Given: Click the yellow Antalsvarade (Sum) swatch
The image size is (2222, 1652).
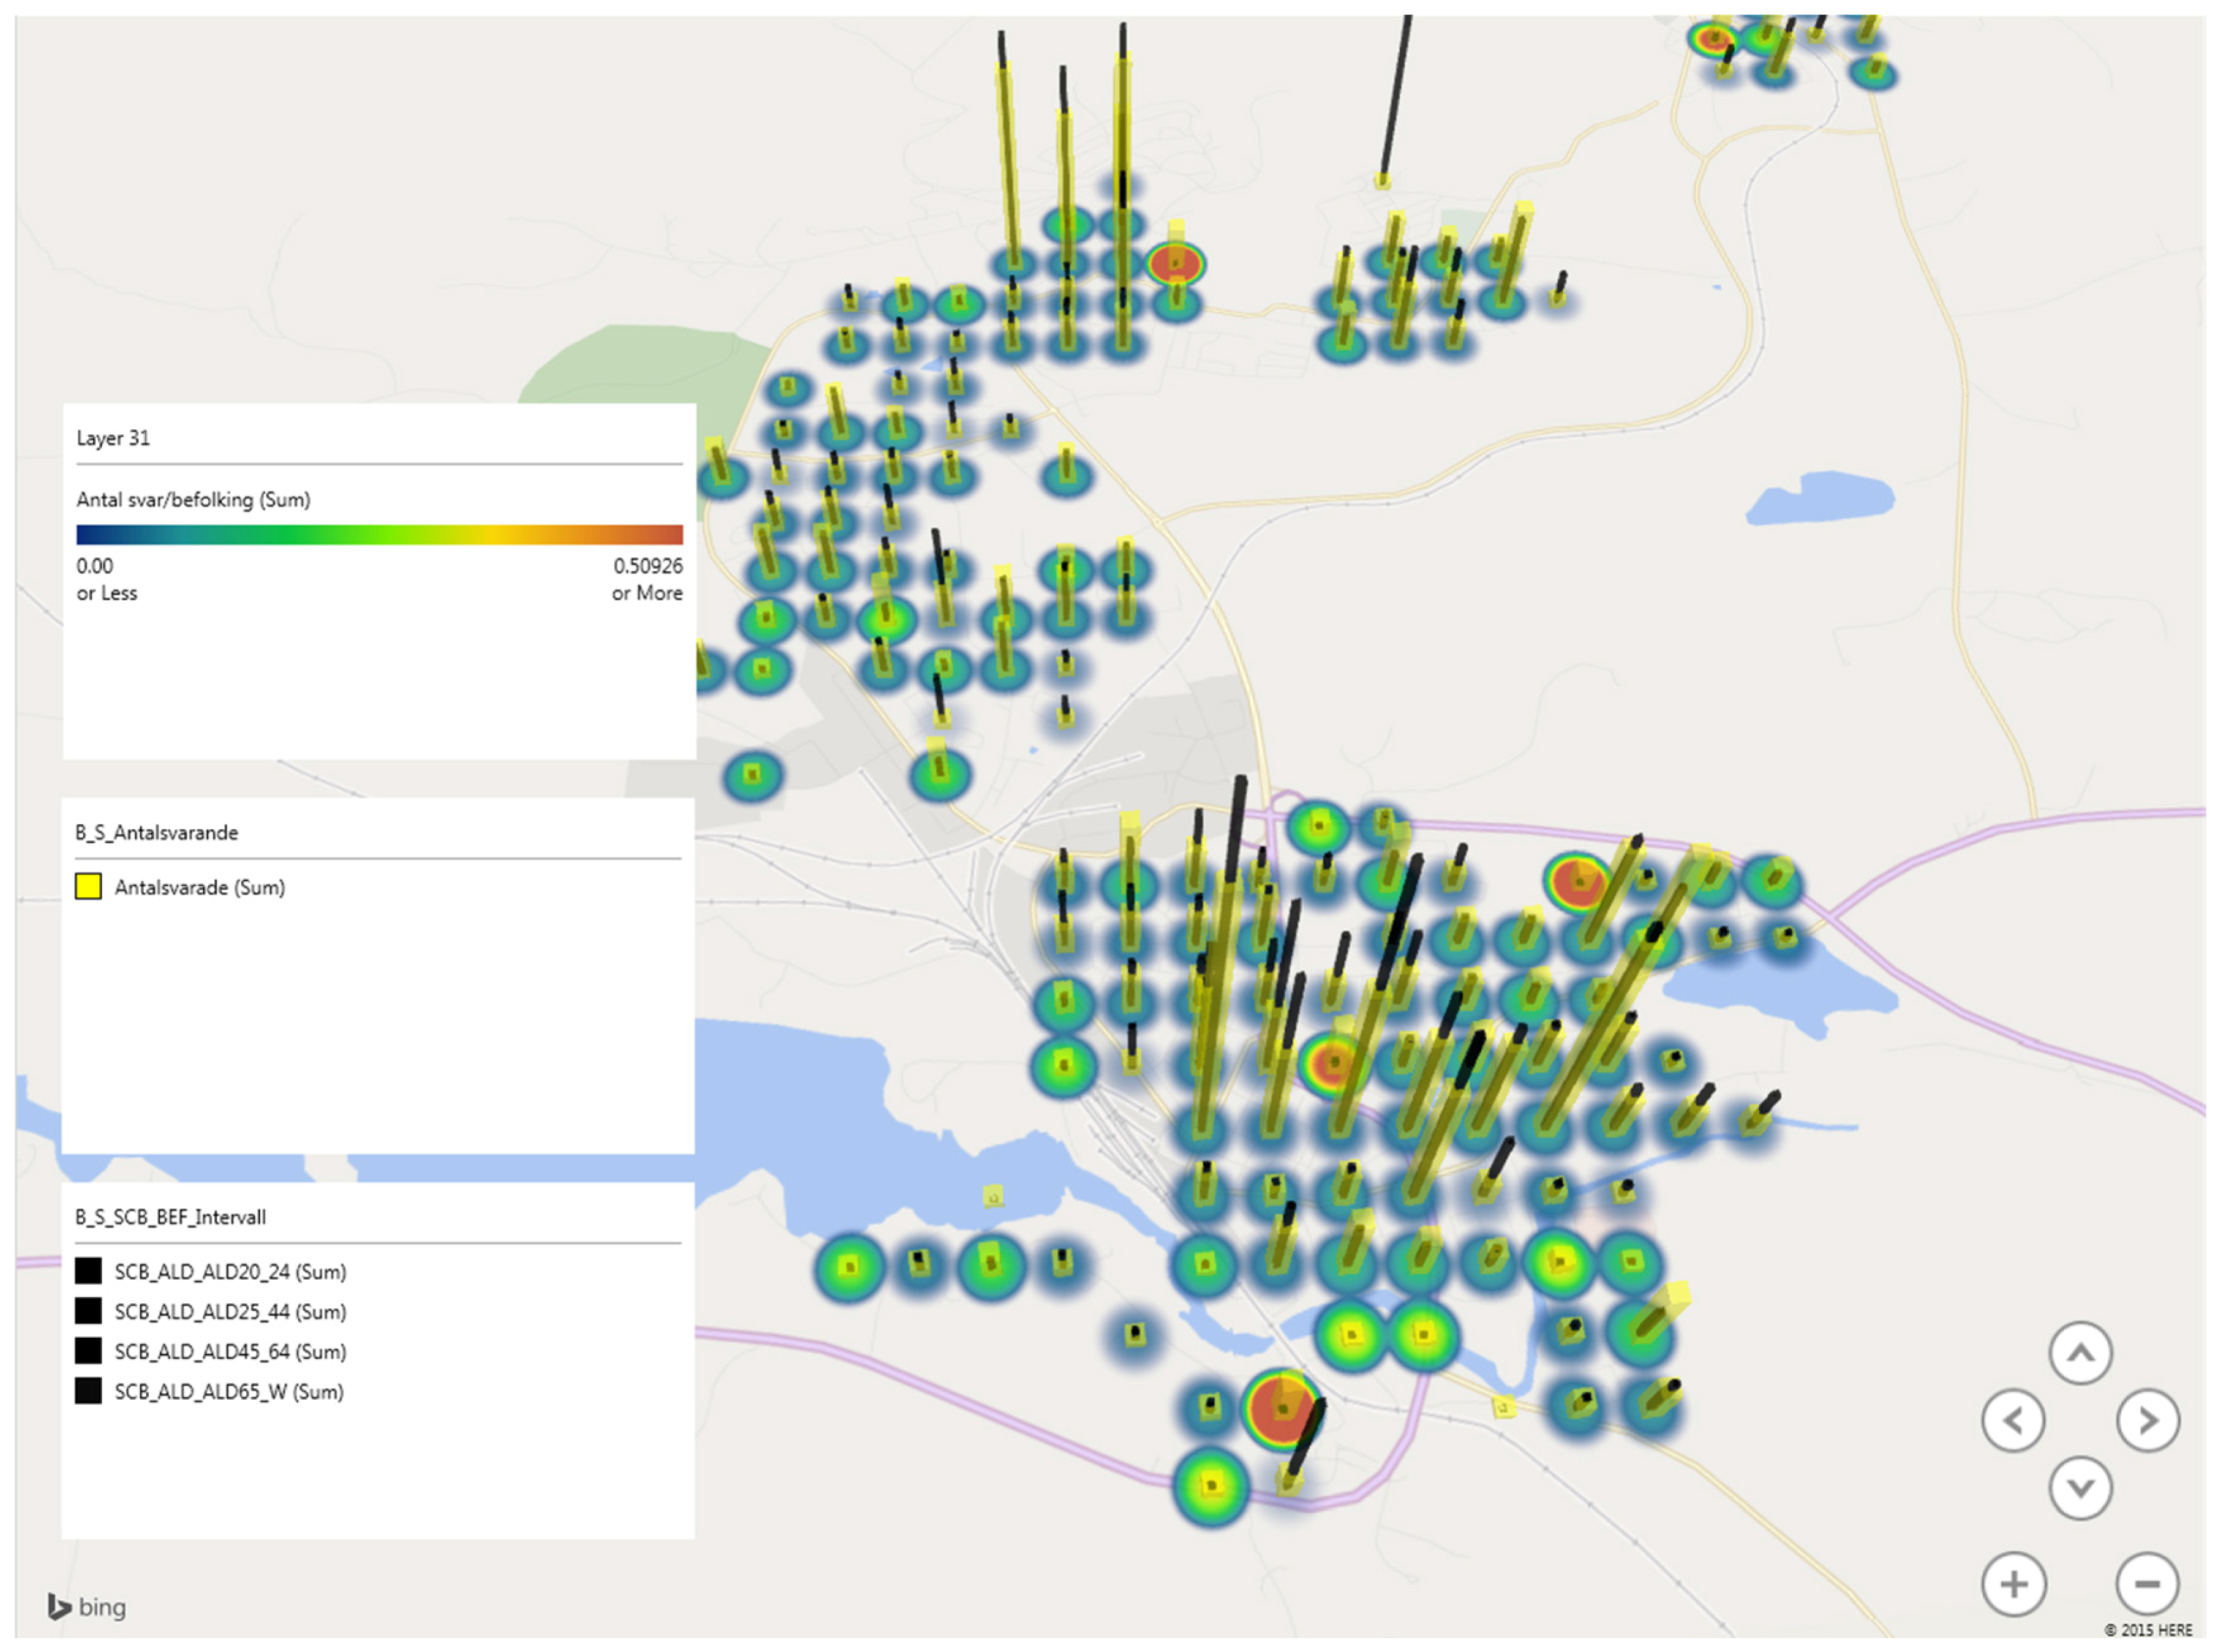Looking at the screenshot, I should [x=88, y=887].
